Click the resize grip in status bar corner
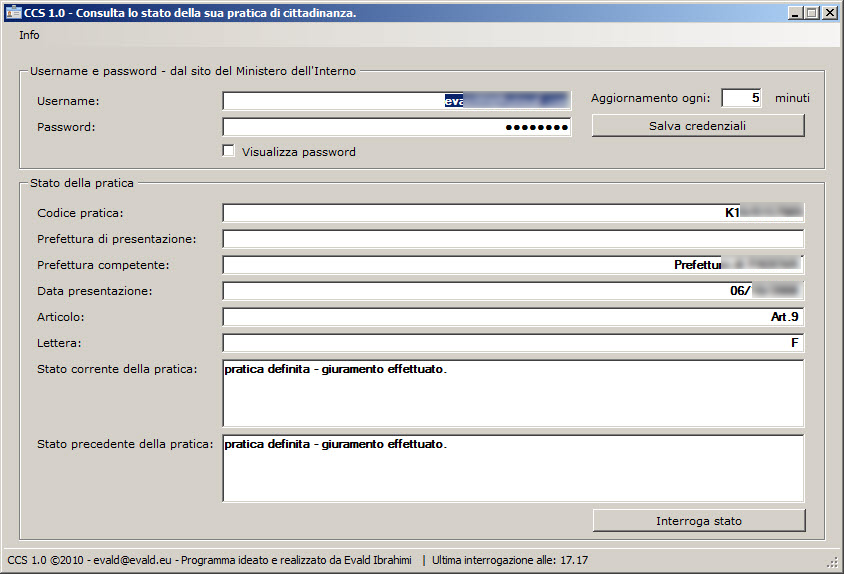The height and width of the screenshot is (574, 844). [x=832, y=562]
